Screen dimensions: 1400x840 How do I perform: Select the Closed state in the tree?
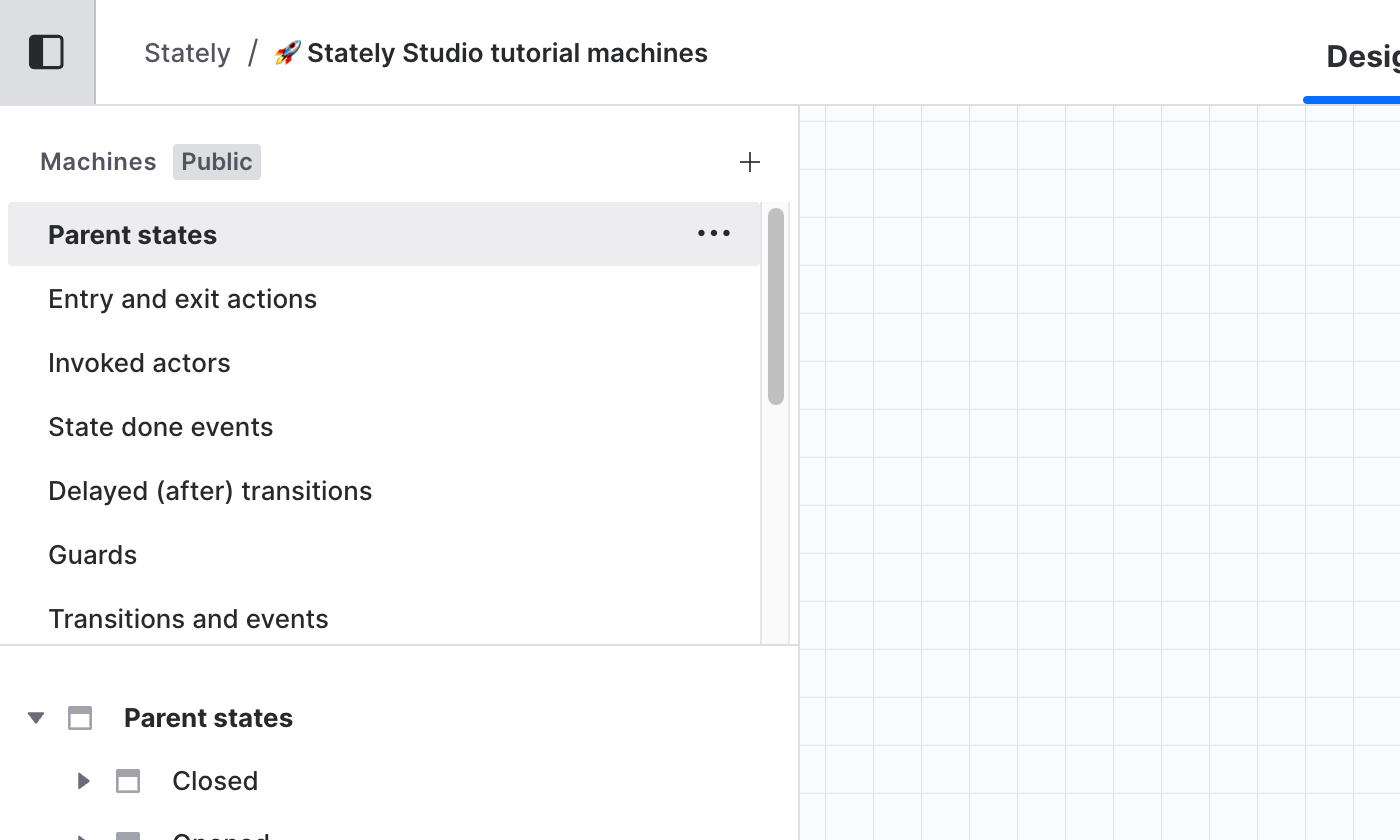214,781
